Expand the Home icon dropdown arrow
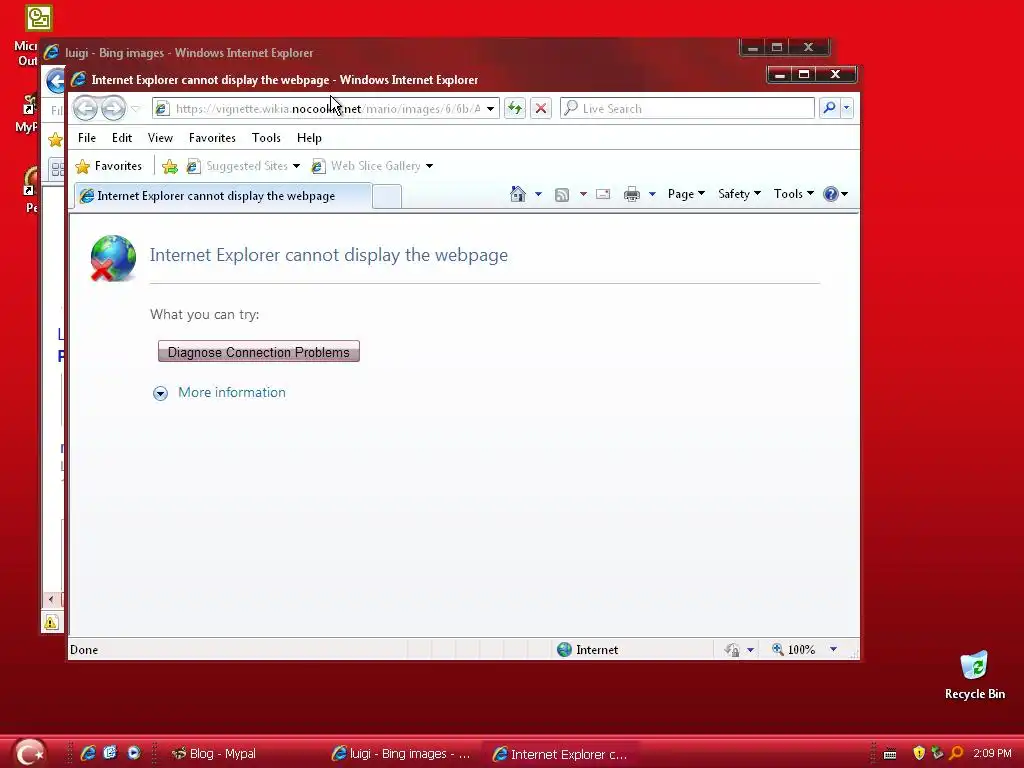The width and height of the screenshot is (1024, 768). (538, 194)
